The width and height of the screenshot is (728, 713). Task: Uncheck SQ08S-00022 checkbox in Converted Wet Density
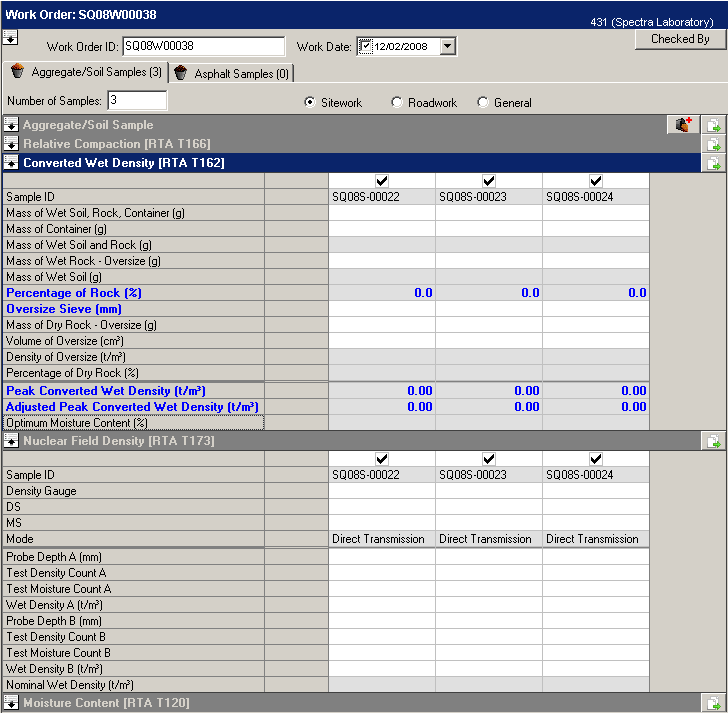pos(382,181)
